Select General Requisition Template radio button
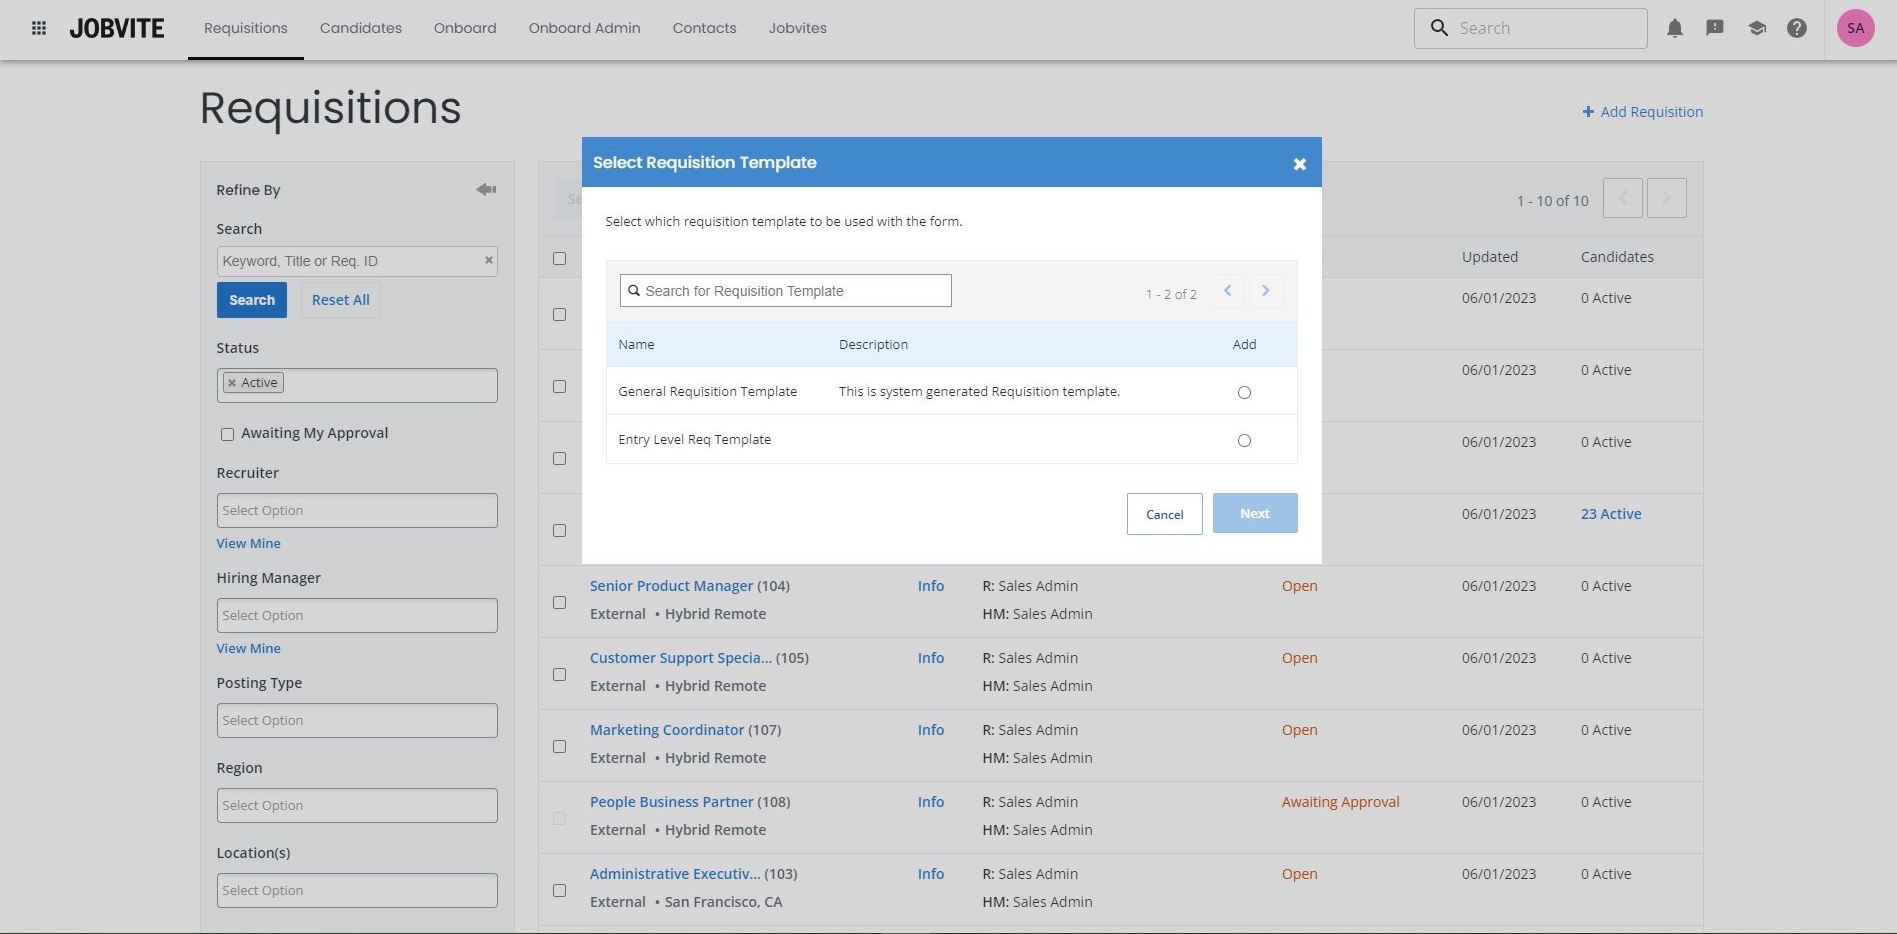The width and height of the screenshot is (1897, 934). point(1244,392)
